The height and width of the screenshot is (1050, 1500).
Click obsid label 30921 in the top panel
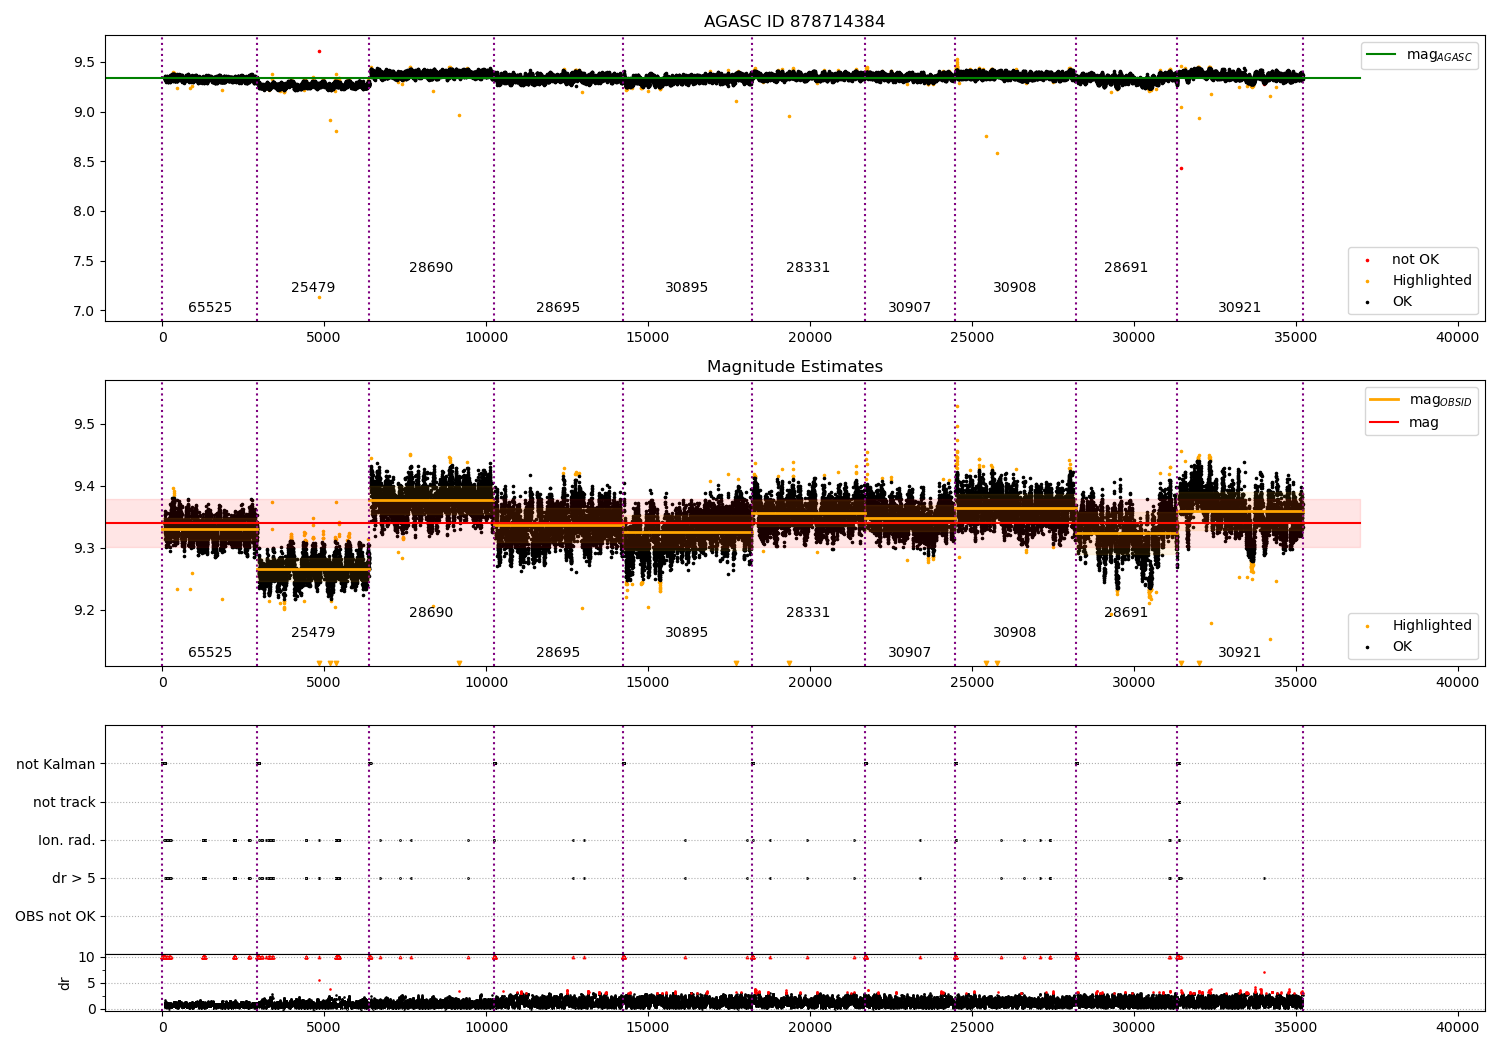click(x=1239, y=308)
